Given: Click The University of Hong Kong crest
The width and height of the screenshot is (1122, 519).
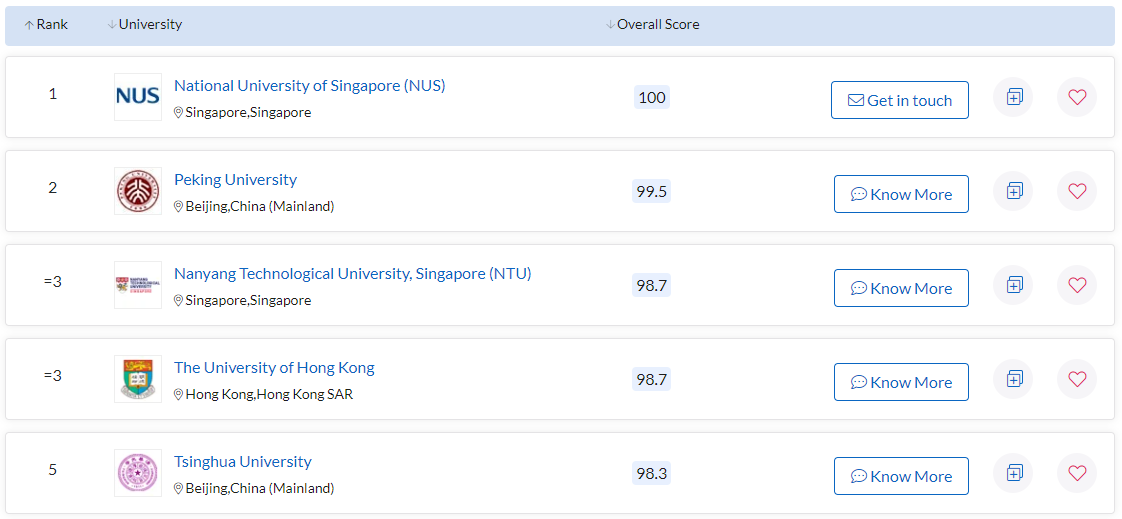Looking at the screenshot, I should (138, 379).
